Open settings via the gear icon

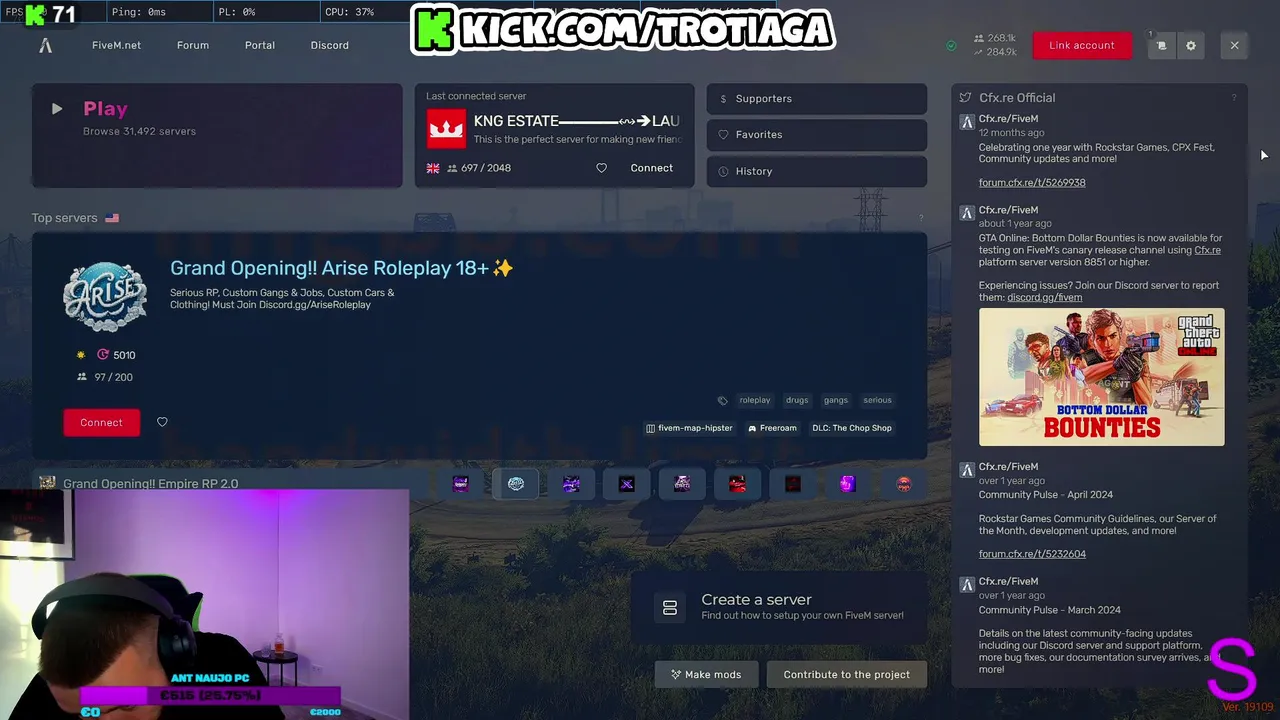coord(1190,45)
